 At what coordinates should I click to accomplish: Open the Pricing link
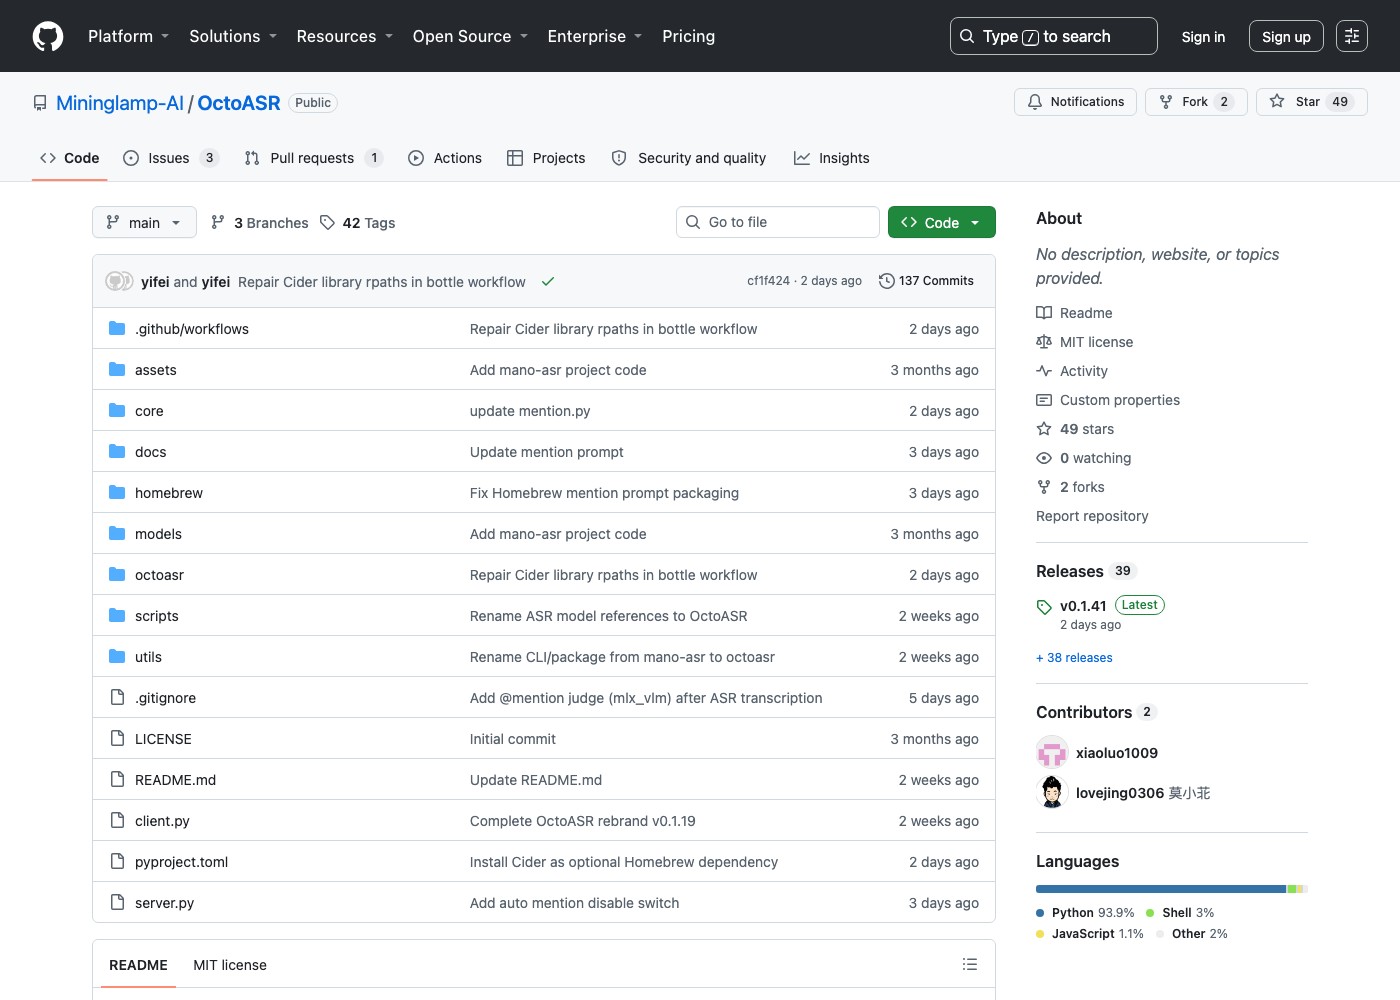click(x=688, y=36)
